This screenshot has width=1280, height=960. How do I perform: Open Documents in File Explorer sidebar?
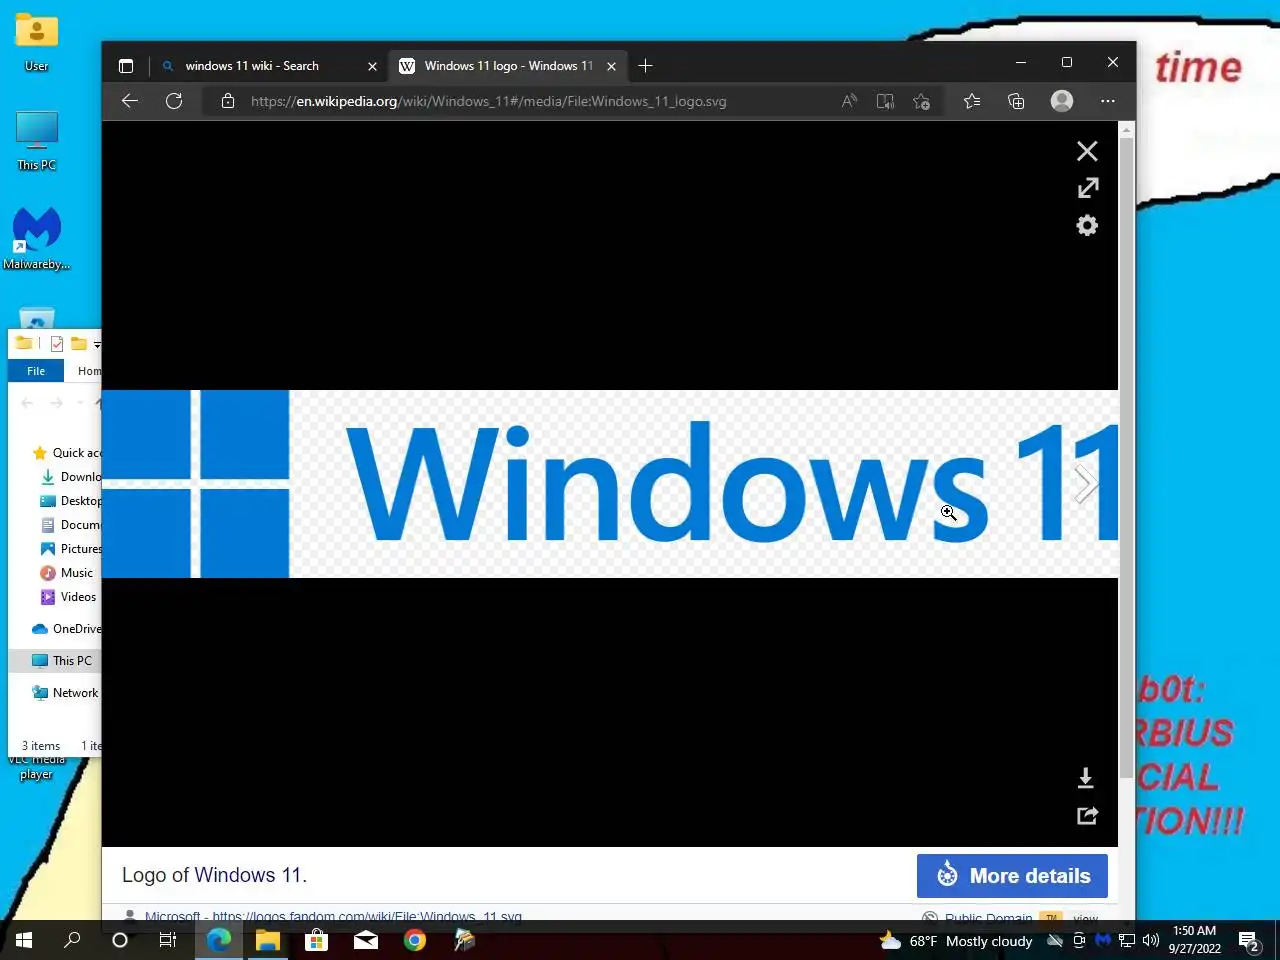pos(70,525)
